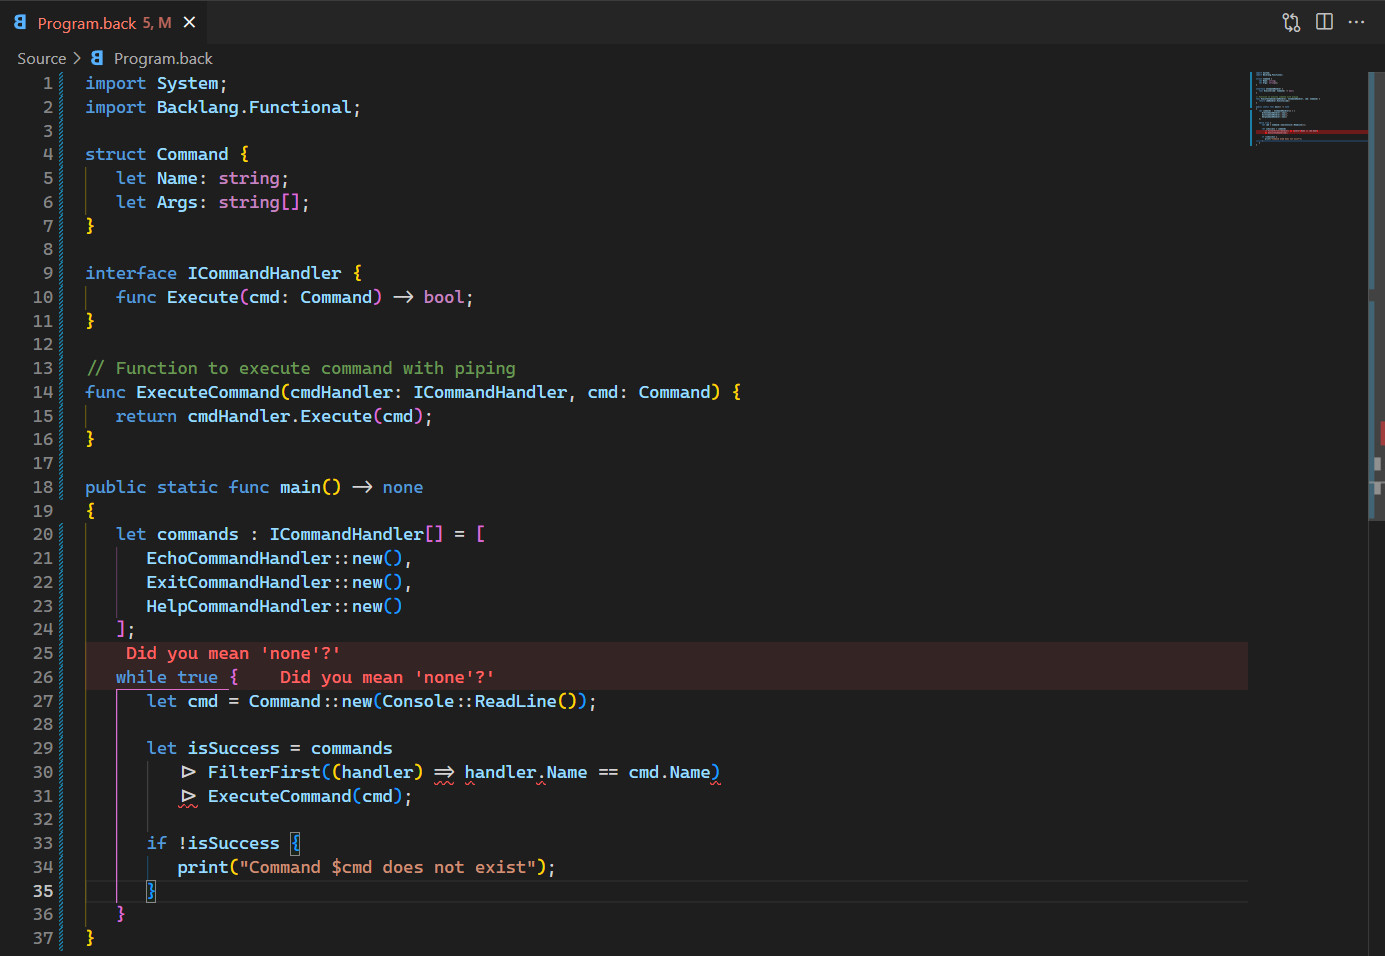Click the breadcrumb separator chevron
Screen dimensions: 1385x956
point(77,59)
